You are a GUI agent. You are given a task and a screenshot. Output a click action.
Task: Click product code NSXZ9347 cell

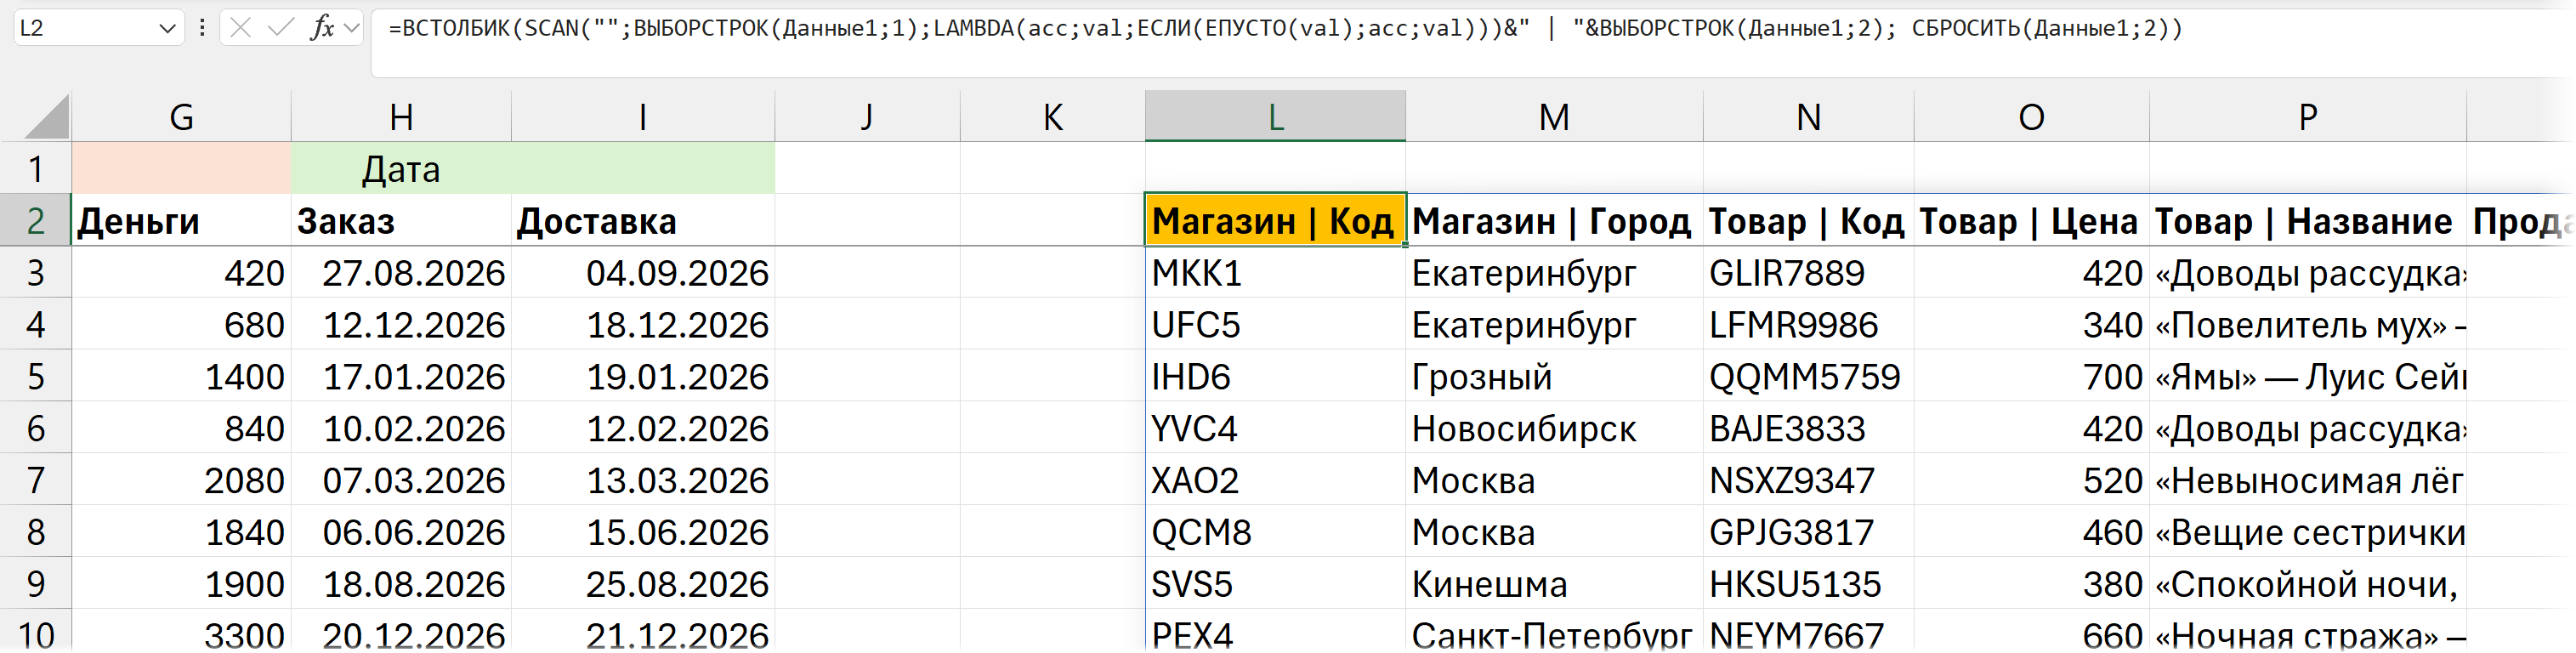1808,480
